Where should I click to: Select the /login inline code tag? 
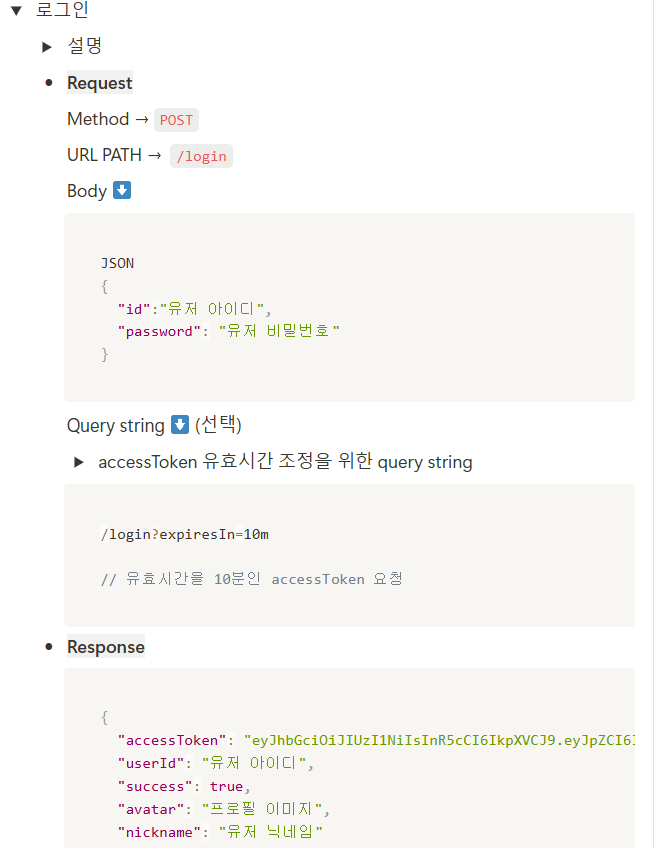pos(201,156)
